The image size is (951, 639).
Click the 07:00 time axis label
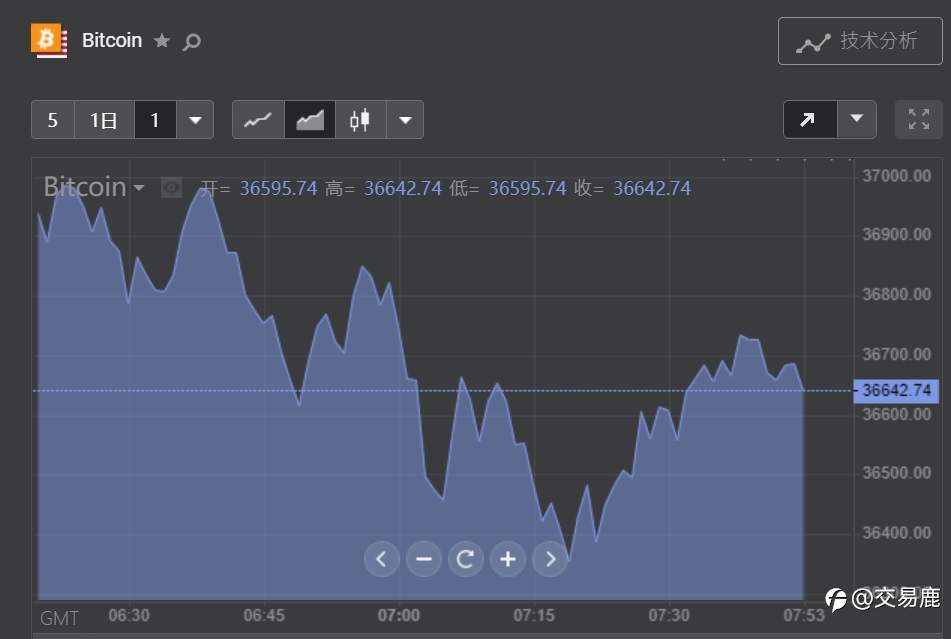pos(398,616)
